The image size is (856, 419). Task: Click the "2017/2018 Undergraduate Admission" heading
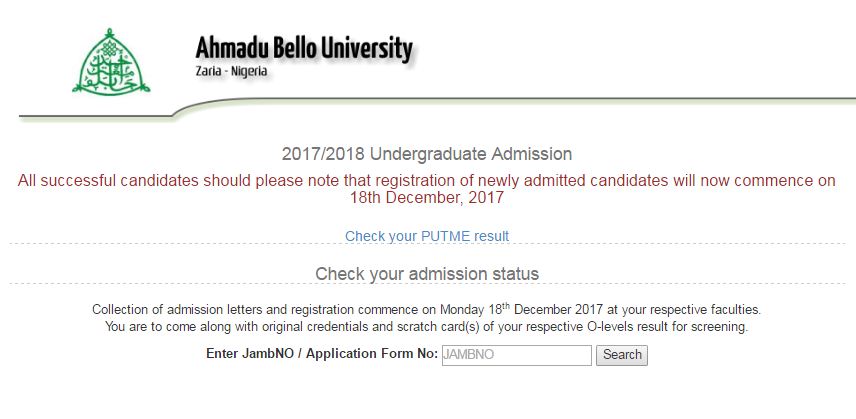pyautogui.click(x=427, y=154)
